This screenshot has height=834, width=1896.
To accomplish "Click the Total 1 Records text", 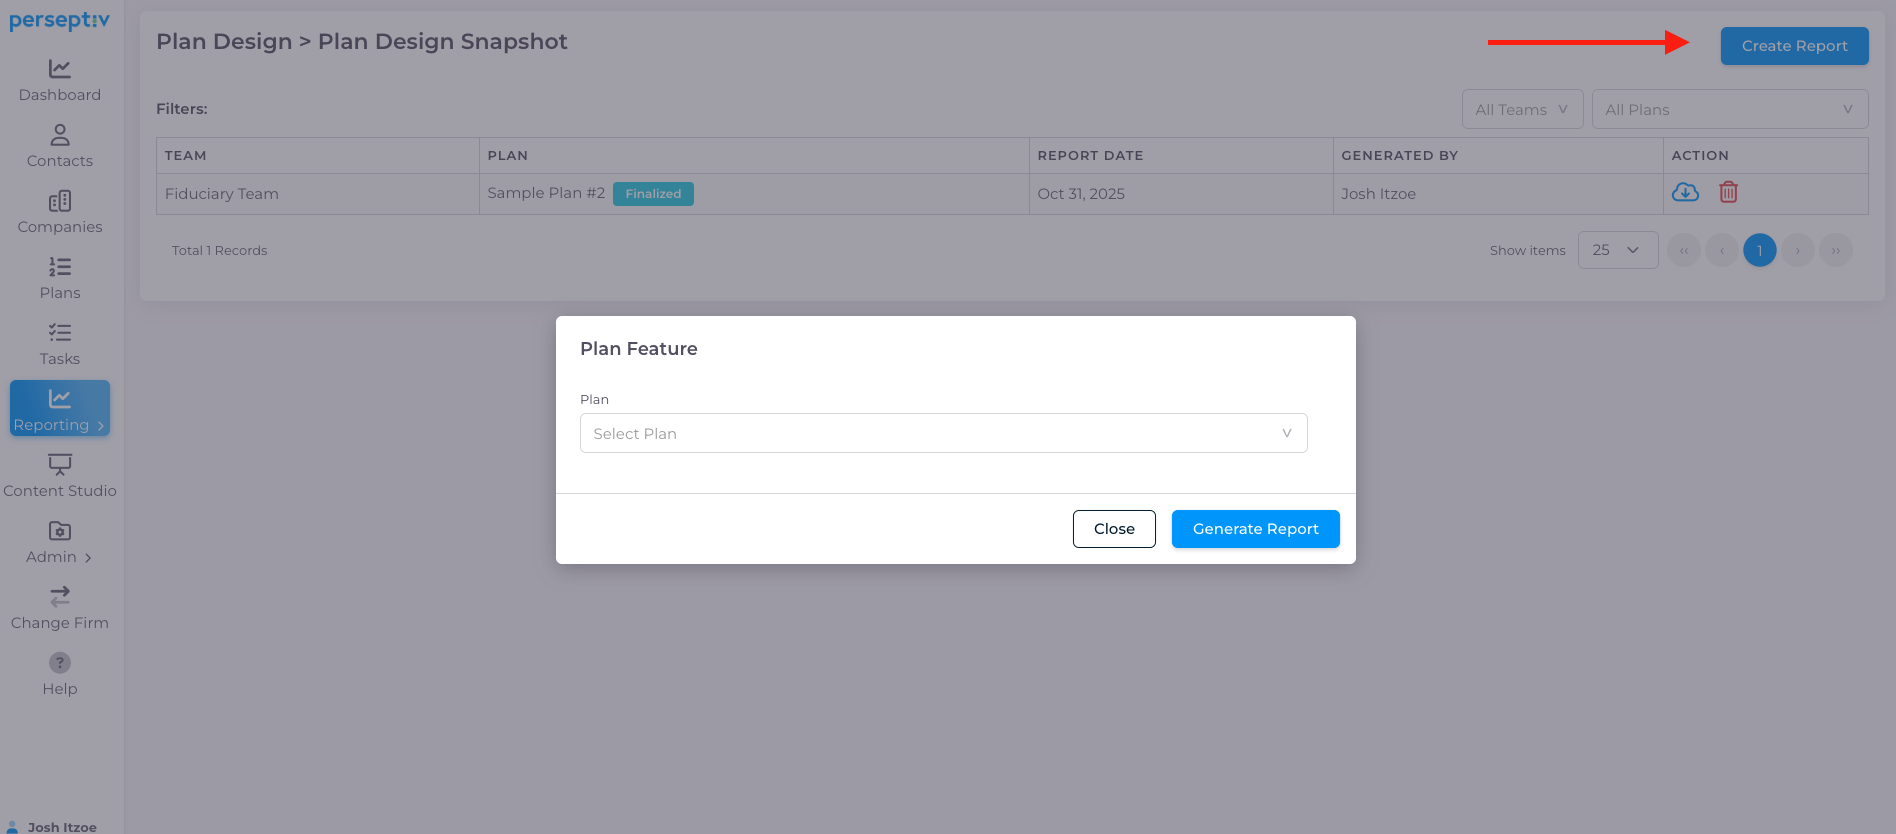I will (x=220, y=251).
